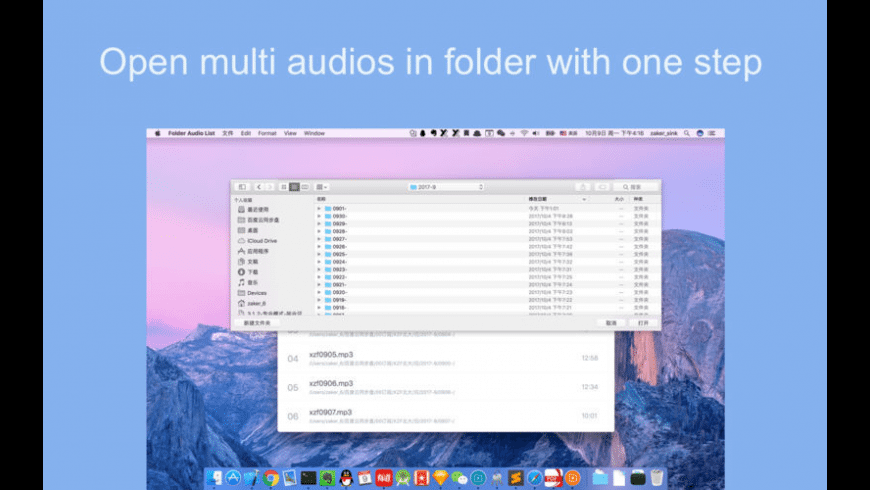Go back in the file dialog
Screen dimensions: 870x490
(259, 187)
